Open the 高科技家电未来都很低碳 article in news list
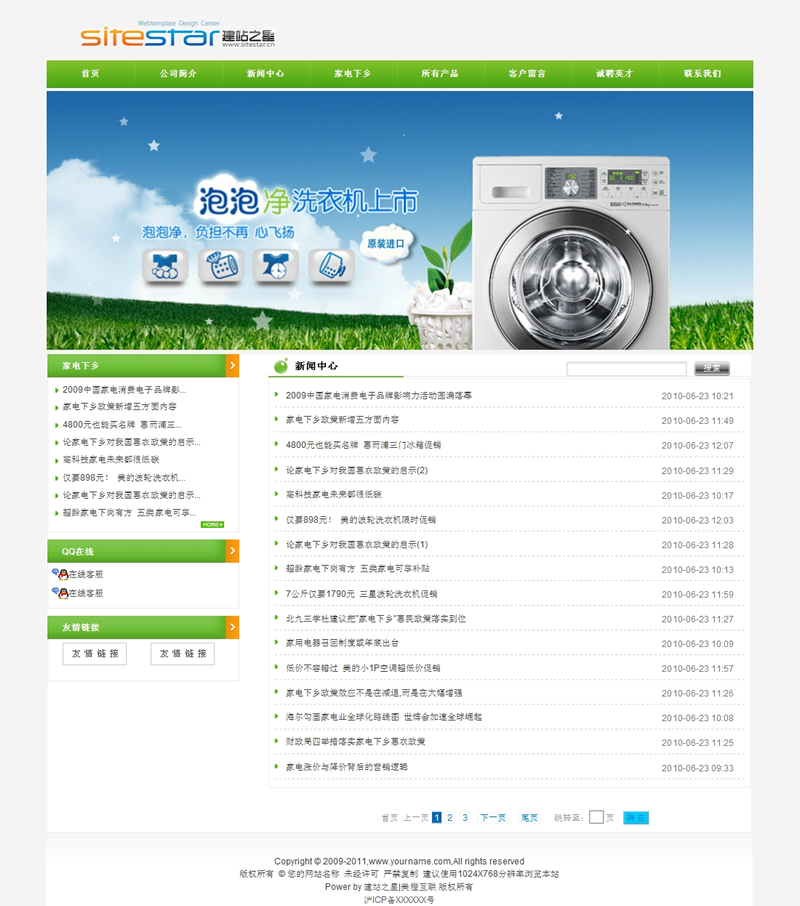This screenshot has height=906, width=800. tap(333, 495)
